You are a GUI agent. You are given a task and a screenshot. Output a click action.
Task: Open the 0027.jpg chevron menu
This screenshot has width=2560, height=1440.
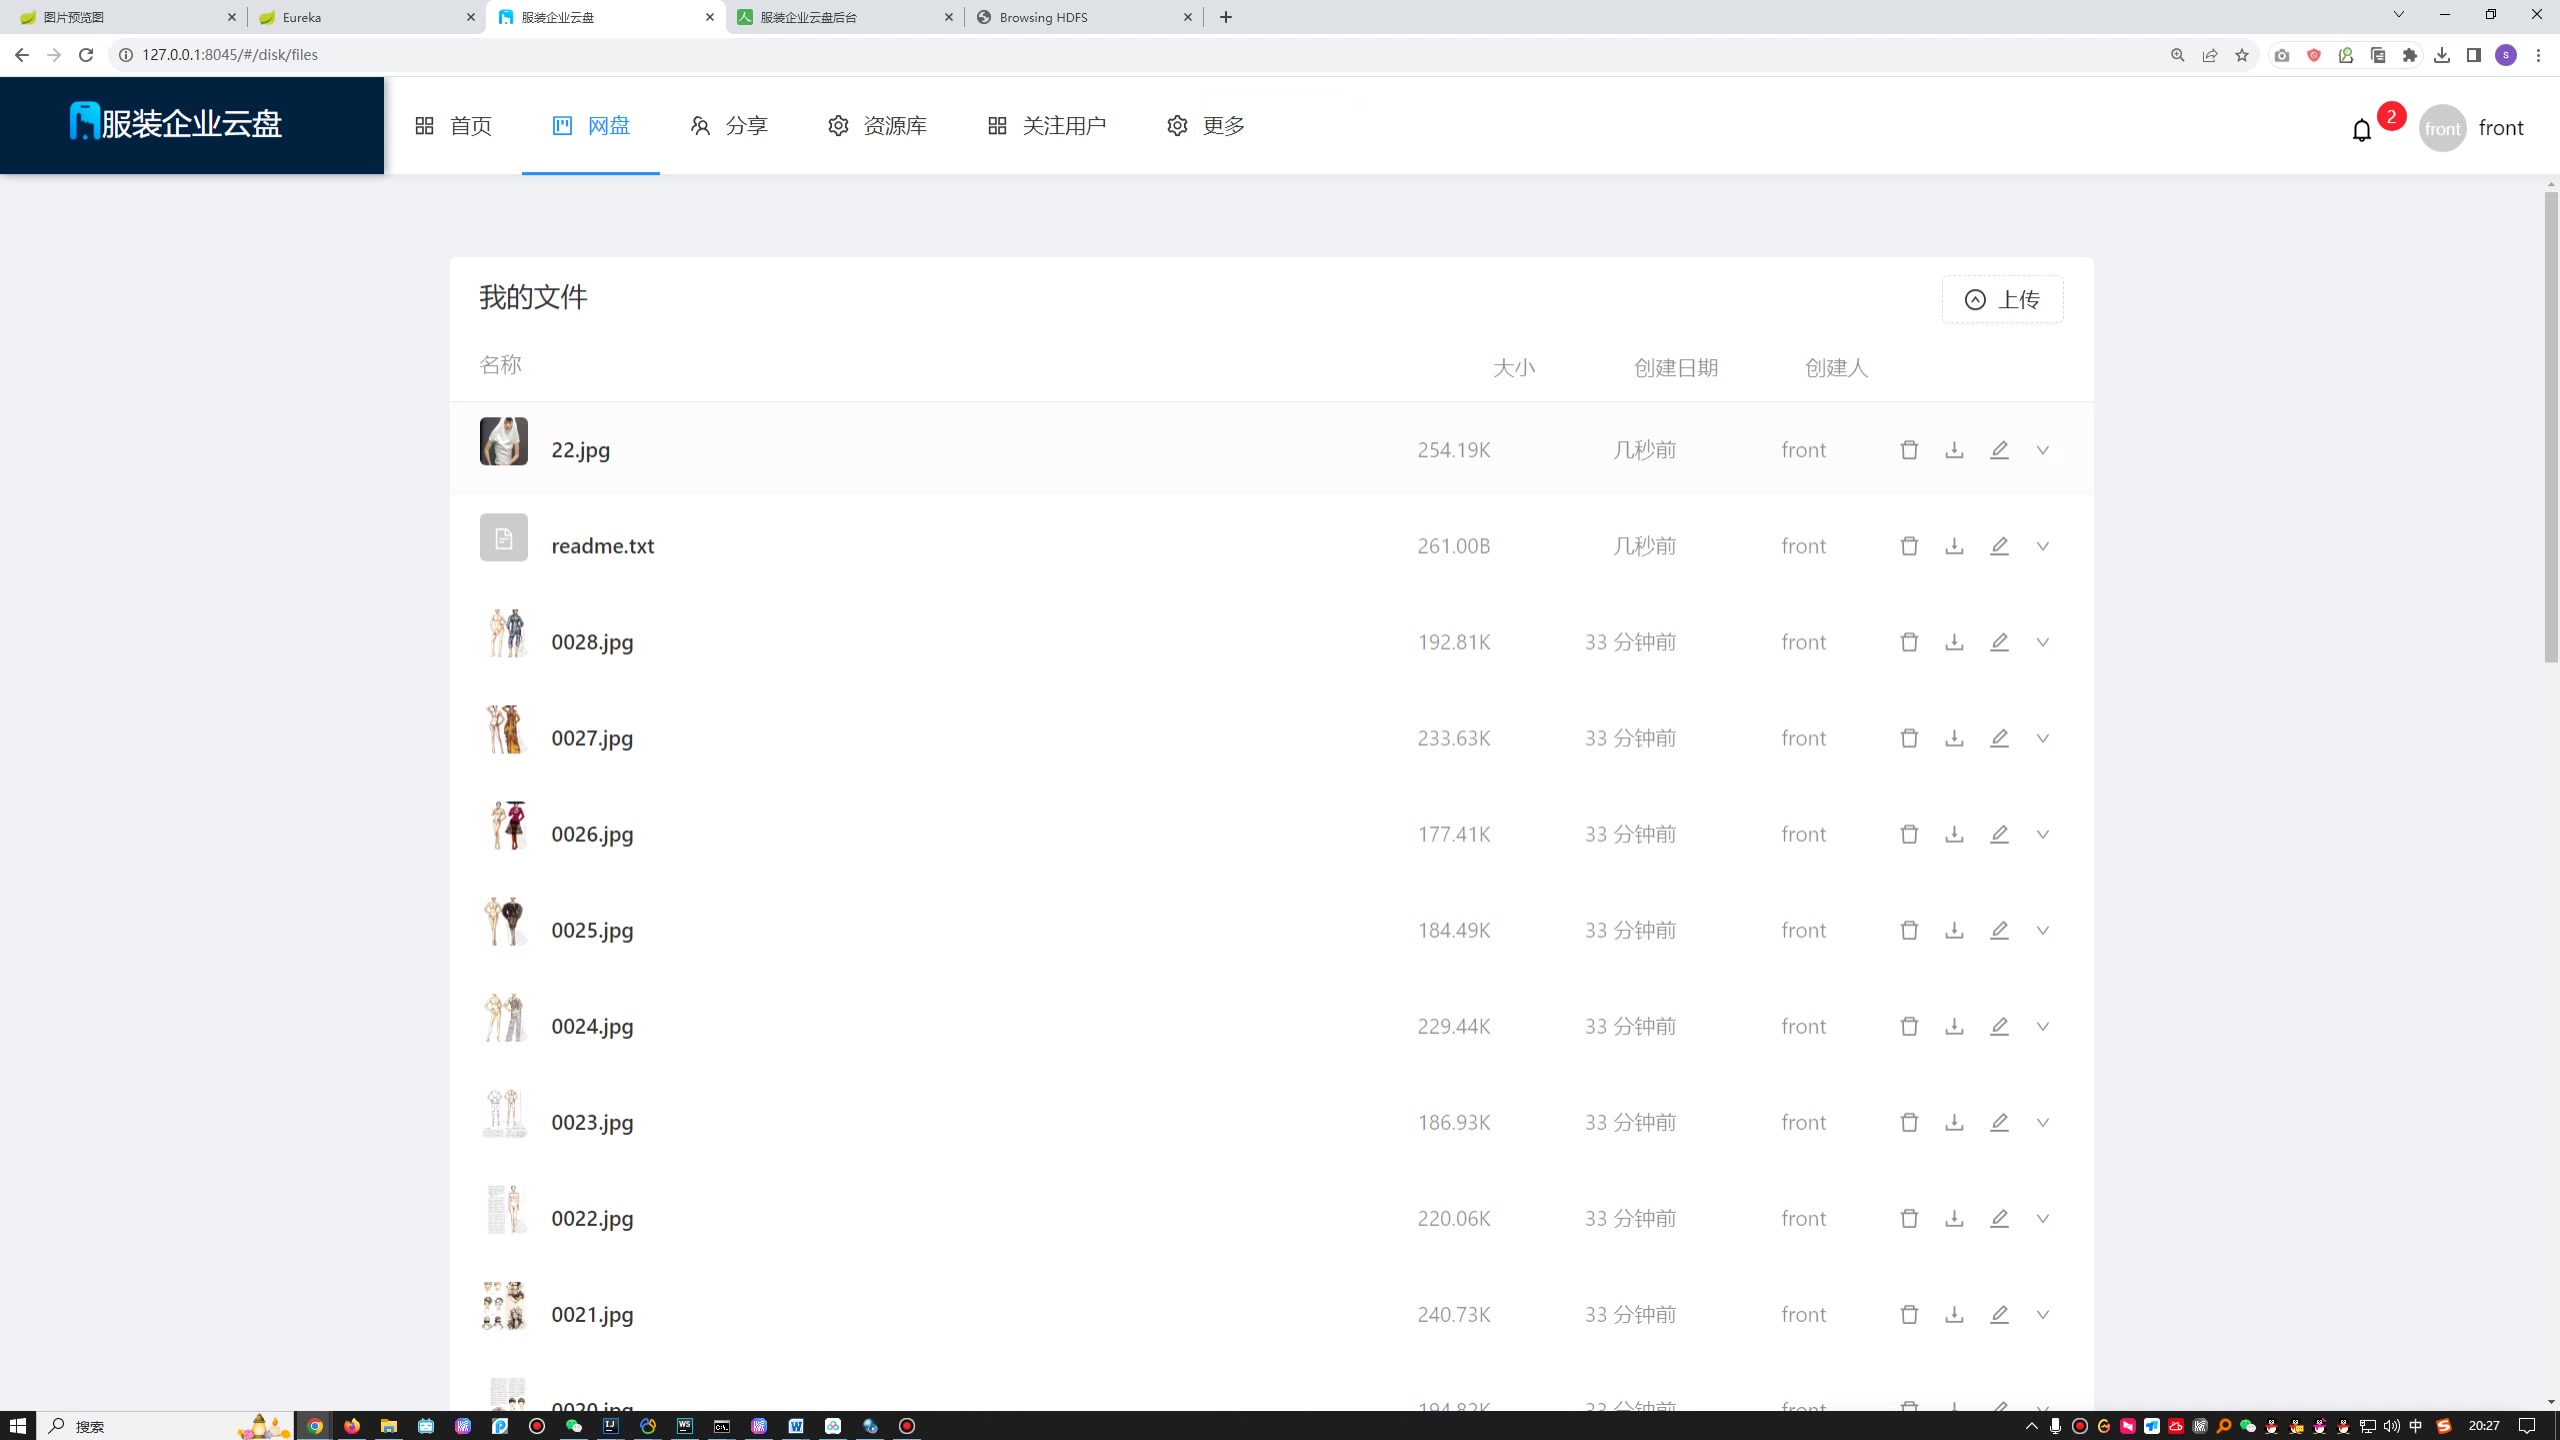2043,738
